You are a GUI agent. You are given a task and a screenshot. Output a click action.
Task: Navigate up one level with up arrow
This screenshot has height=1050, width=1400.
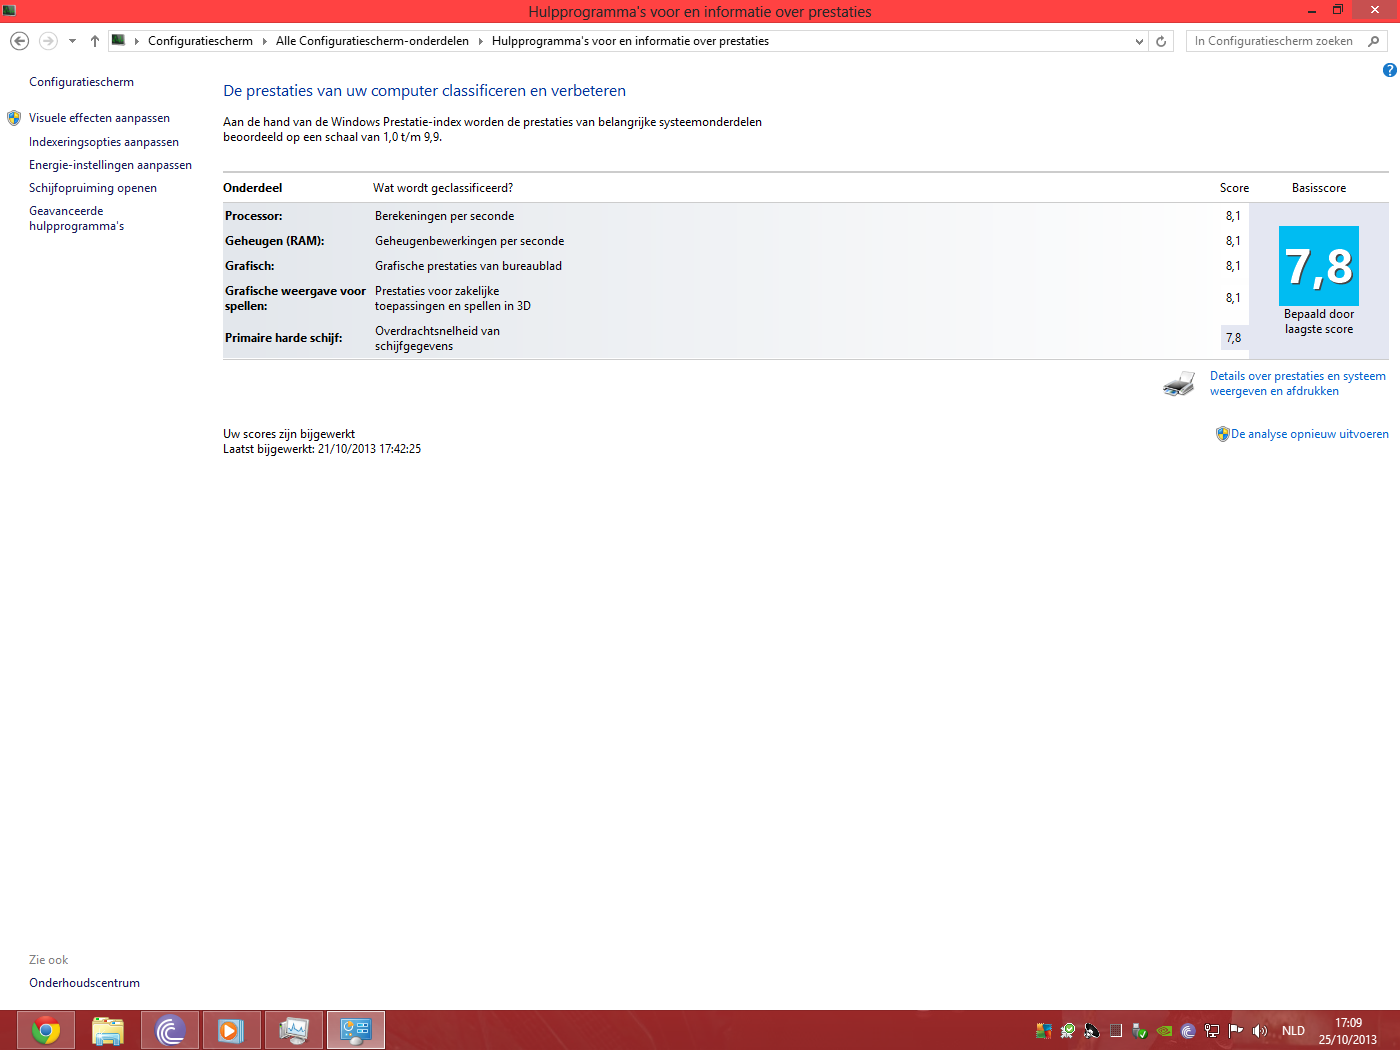coord(95,41)
